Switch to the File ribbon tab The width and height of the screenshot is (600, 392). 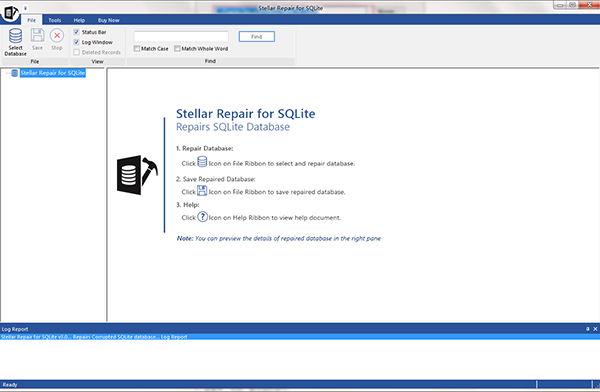tap(31, 20)
